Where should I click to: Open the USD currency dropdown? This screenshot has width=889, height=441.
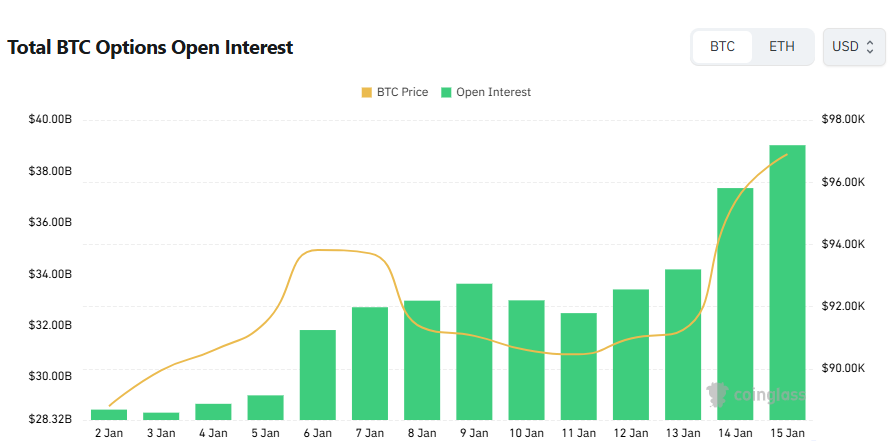tap(853, 47)
